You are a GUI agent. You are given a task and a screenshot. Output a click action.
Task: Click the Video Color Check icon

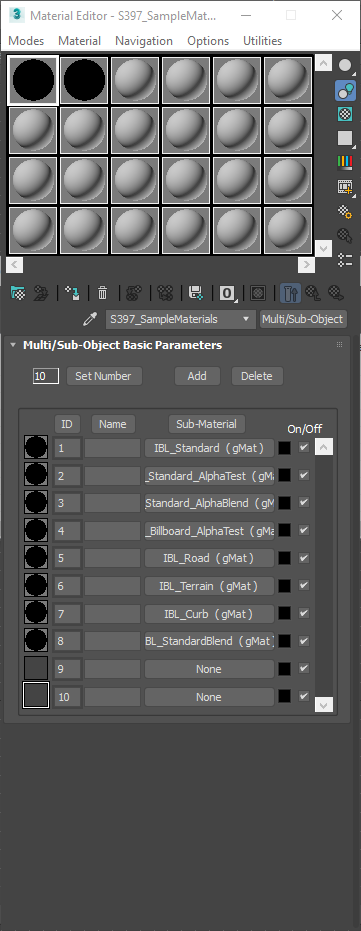345,163
